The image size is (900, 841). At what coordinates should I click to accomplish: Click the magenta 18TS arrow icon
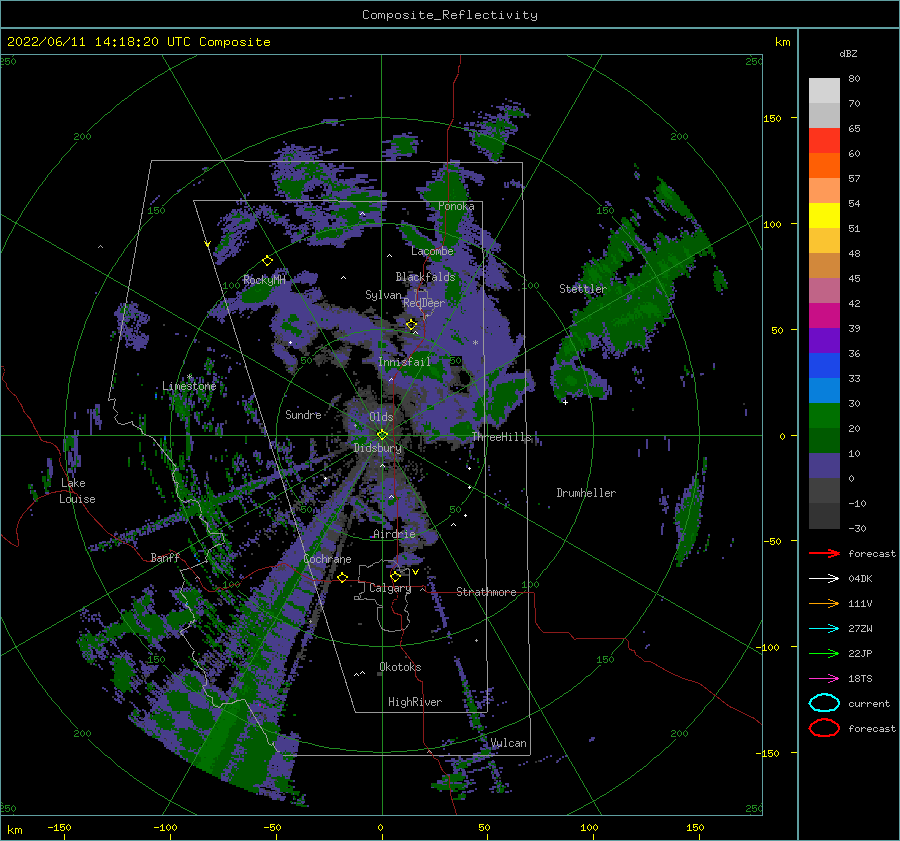coord(824,678)
